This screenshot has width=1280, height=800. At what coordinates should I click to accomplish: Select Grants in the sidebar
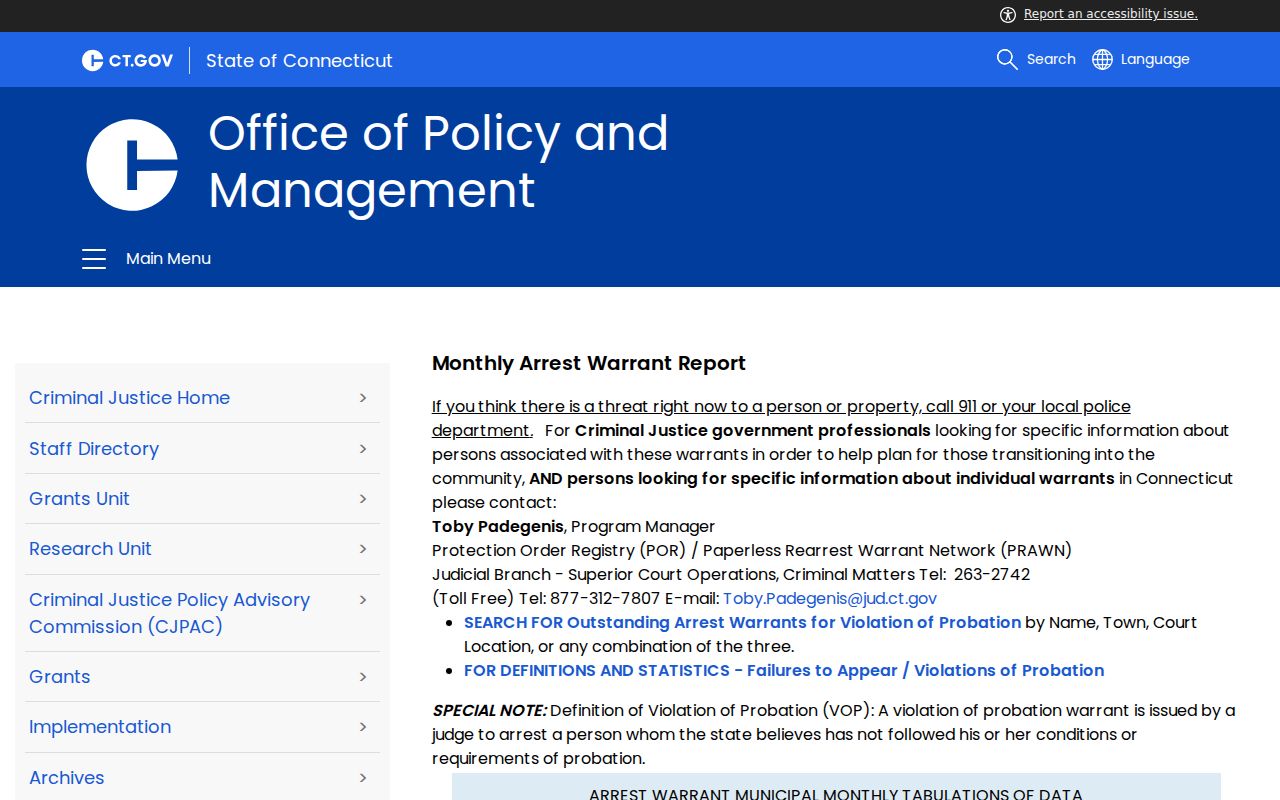[59, 677]
